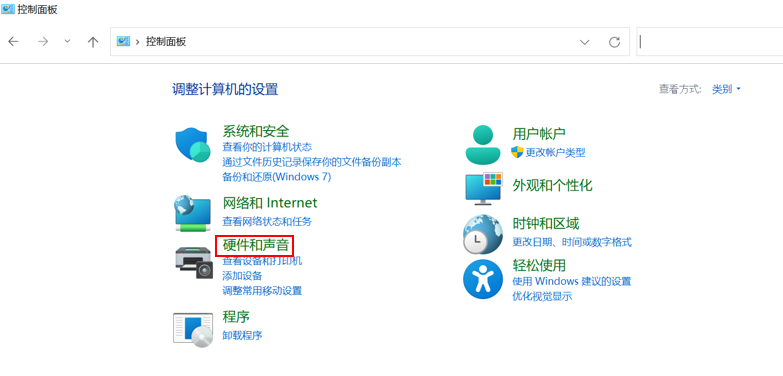783x376 pixels.
Task: Open the 硬件和声音 printer icon
Action: click(x=194, y=263)
